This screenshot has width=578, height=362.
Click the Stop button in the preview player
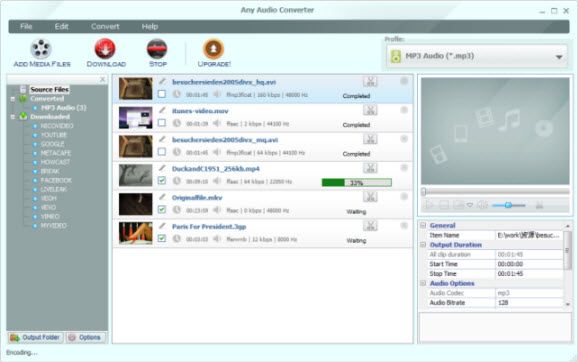pyautogui.click(x=444, y=205)
